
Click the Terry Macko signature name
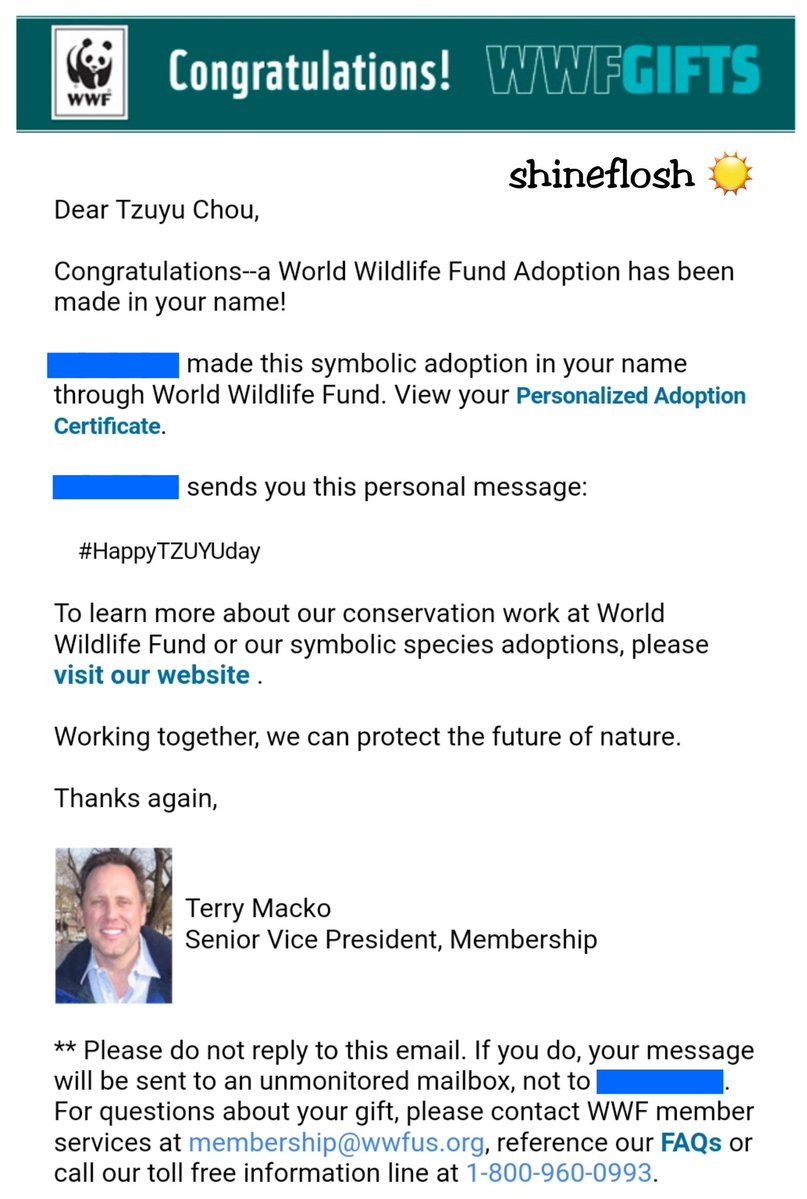click(x=258, y=909)
